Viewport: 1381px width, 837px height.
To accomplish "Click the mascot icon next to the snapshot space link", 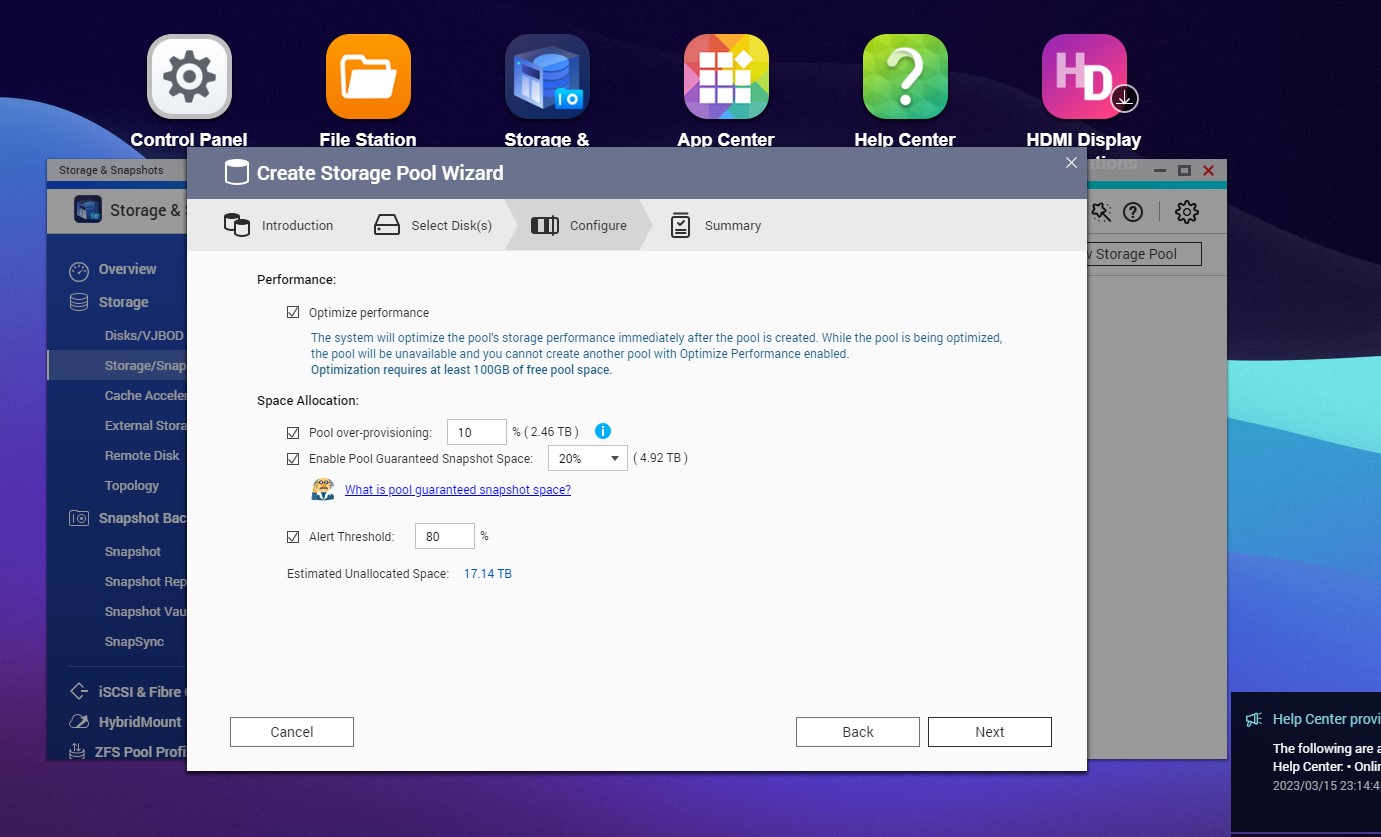I will (x=323, y=489).
